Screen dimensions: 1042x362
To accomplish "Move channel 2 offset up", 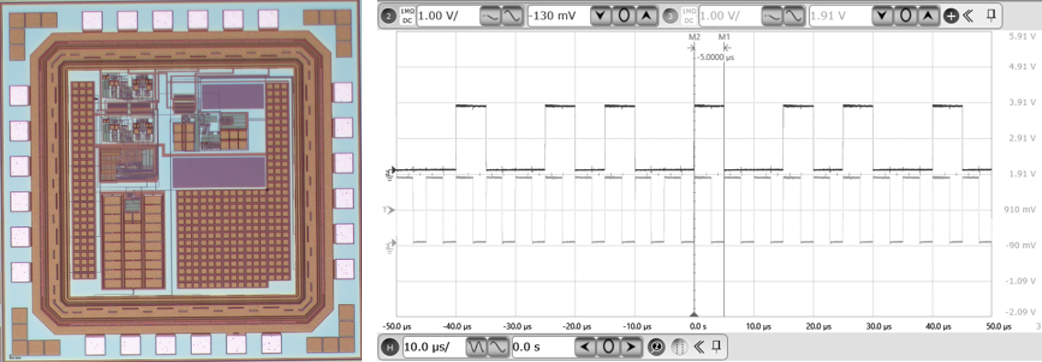I will pyautogui.click(x=646, y=16).
